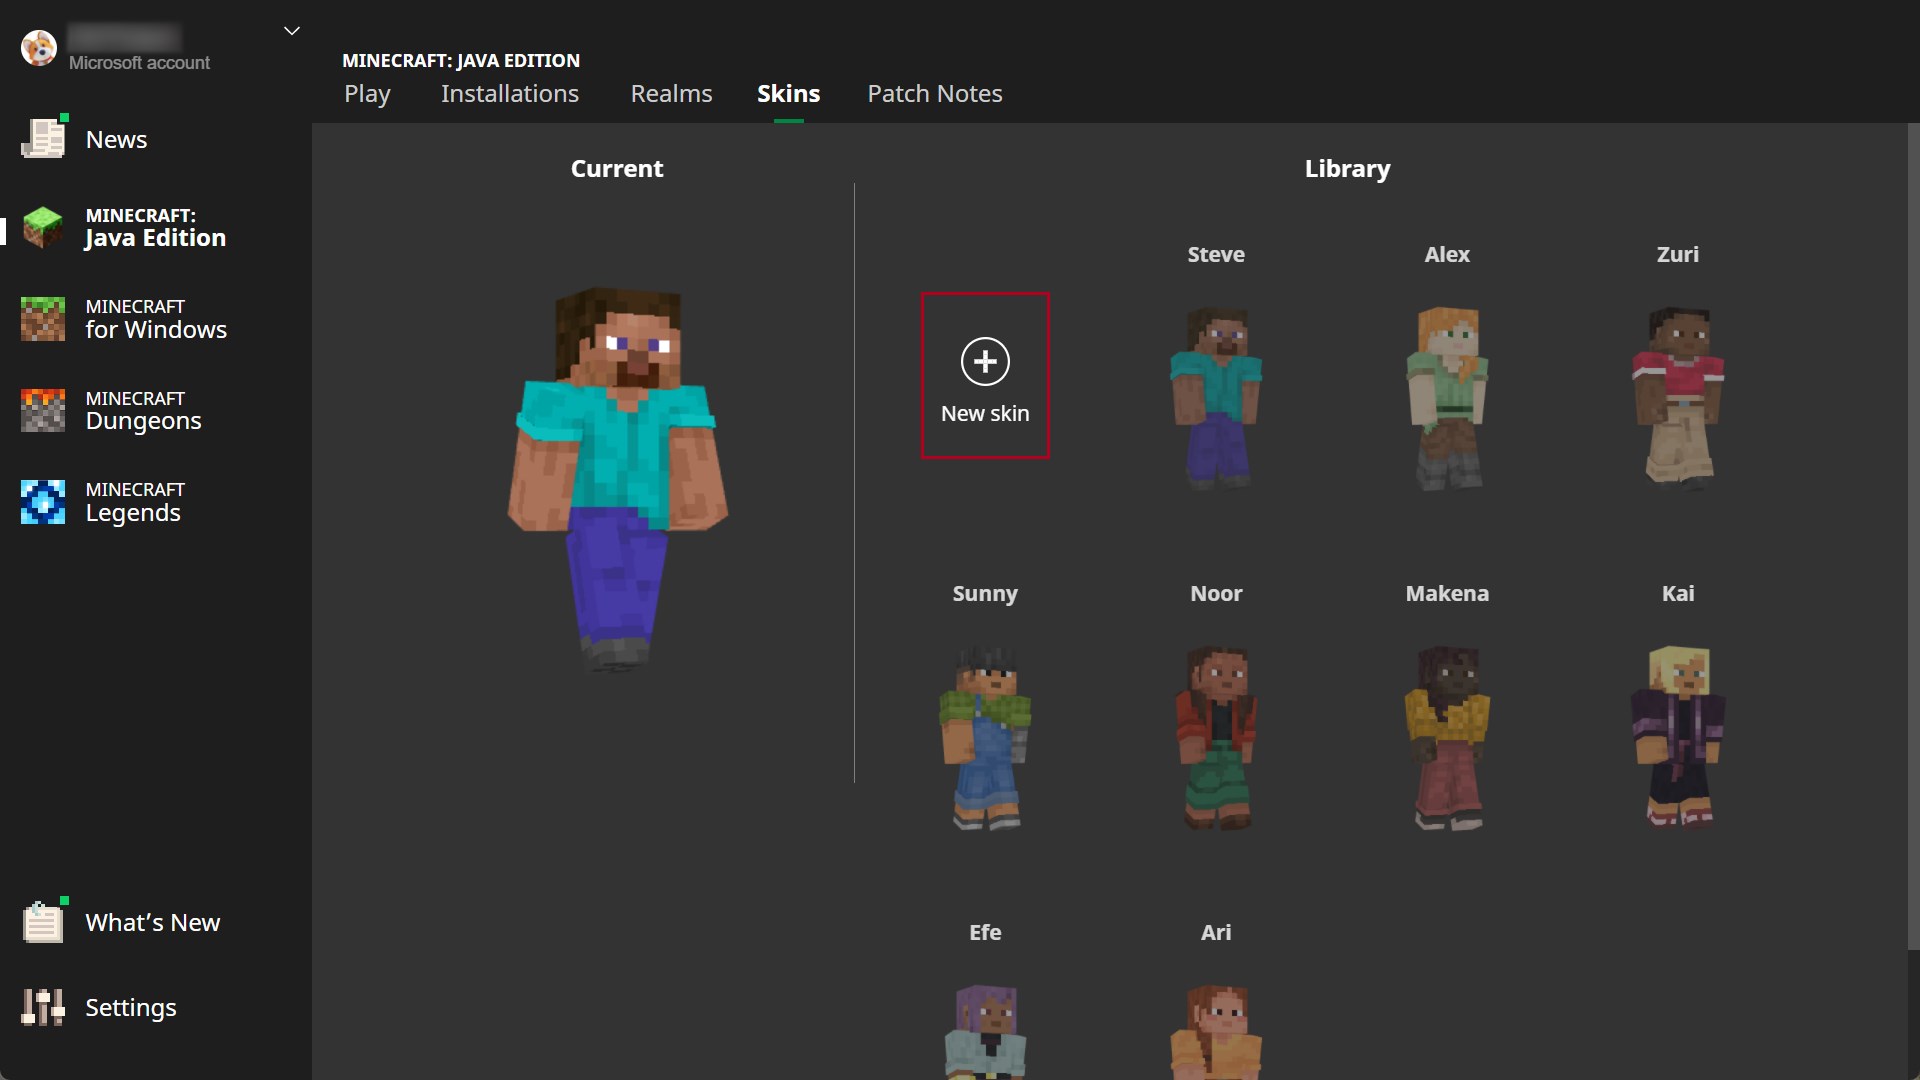Image resolution: width=1920 pixels, height=1080 pixels.
Task: Click the Steve name label
Action: pyautogui.click(x=1216, y=255)
